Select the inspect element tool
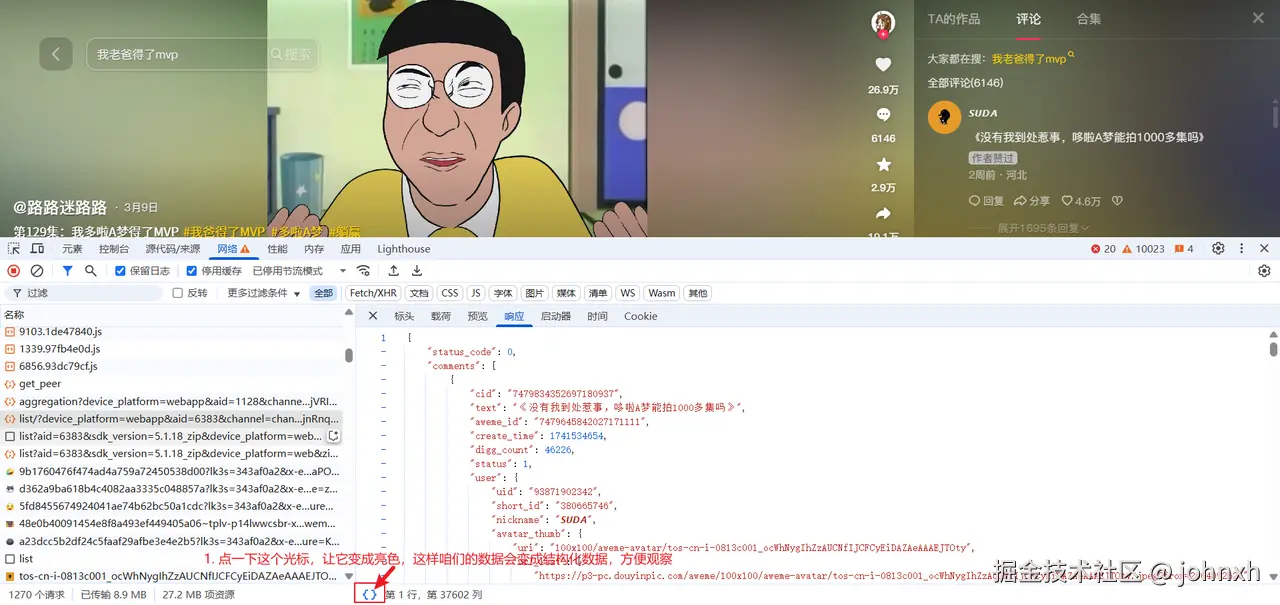 pos(14,248)
